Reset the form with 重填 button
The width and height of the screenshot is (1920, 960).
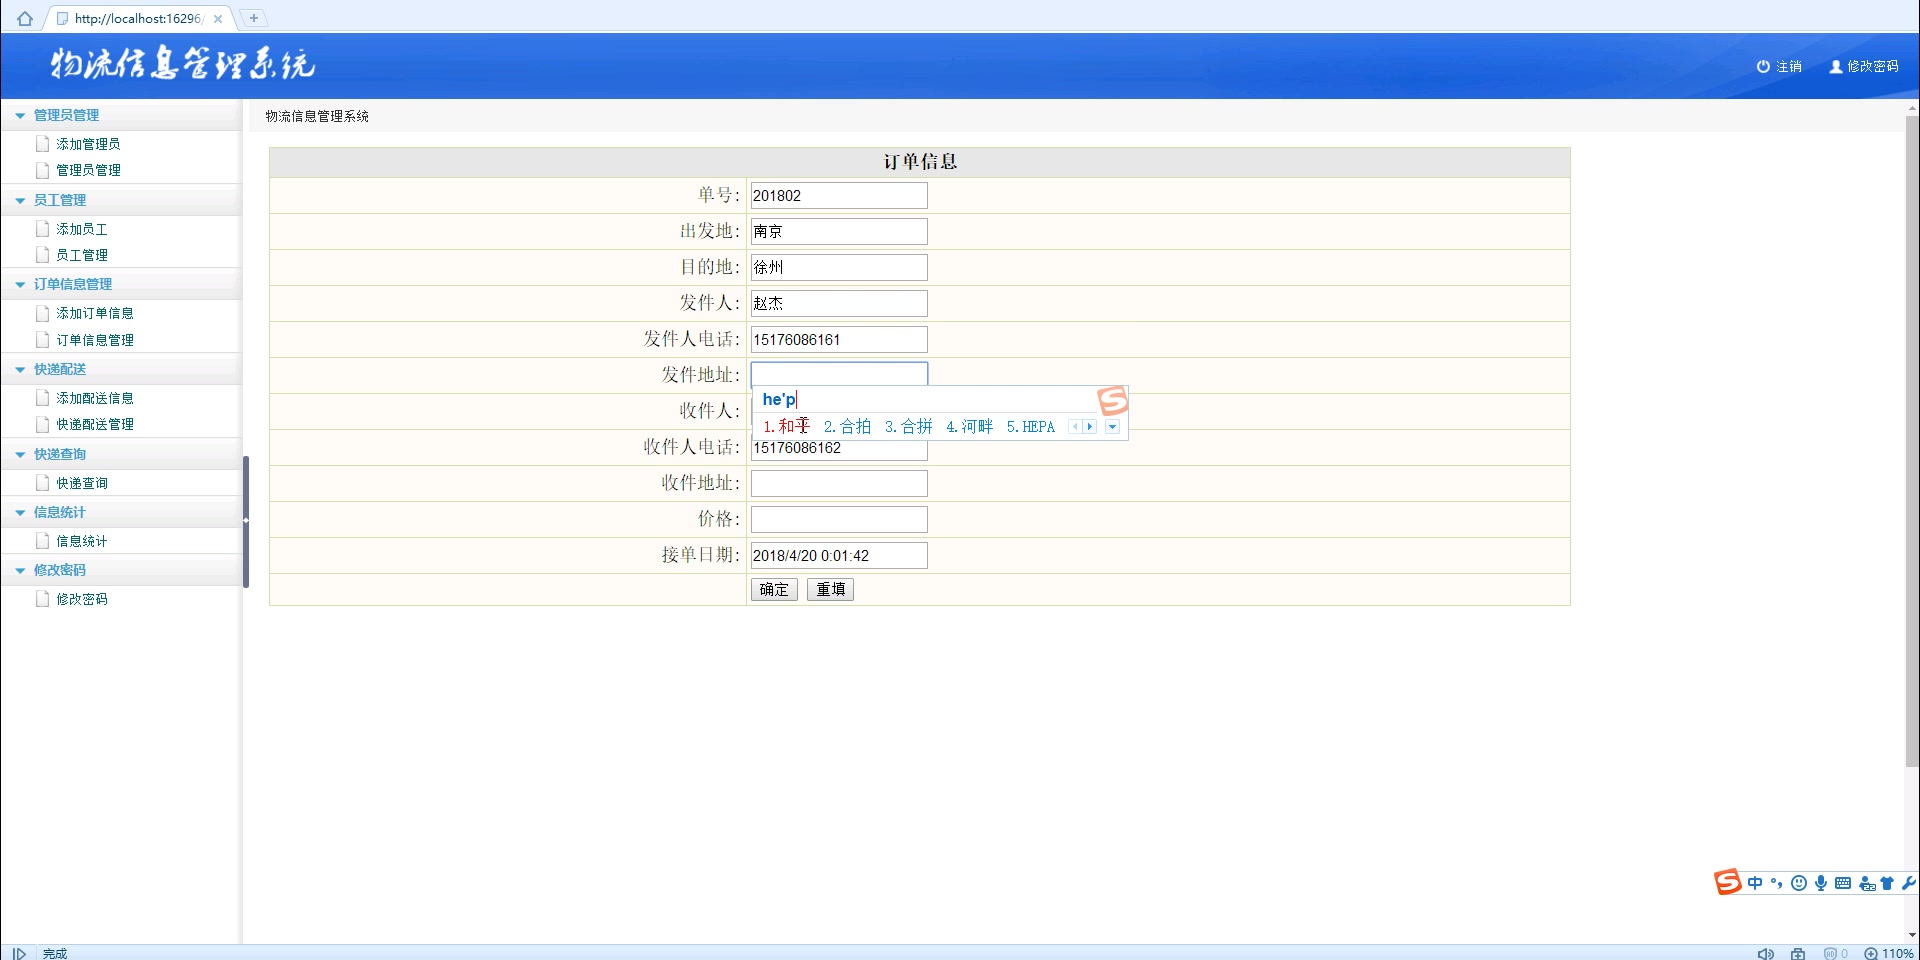(x=830, y=590)
